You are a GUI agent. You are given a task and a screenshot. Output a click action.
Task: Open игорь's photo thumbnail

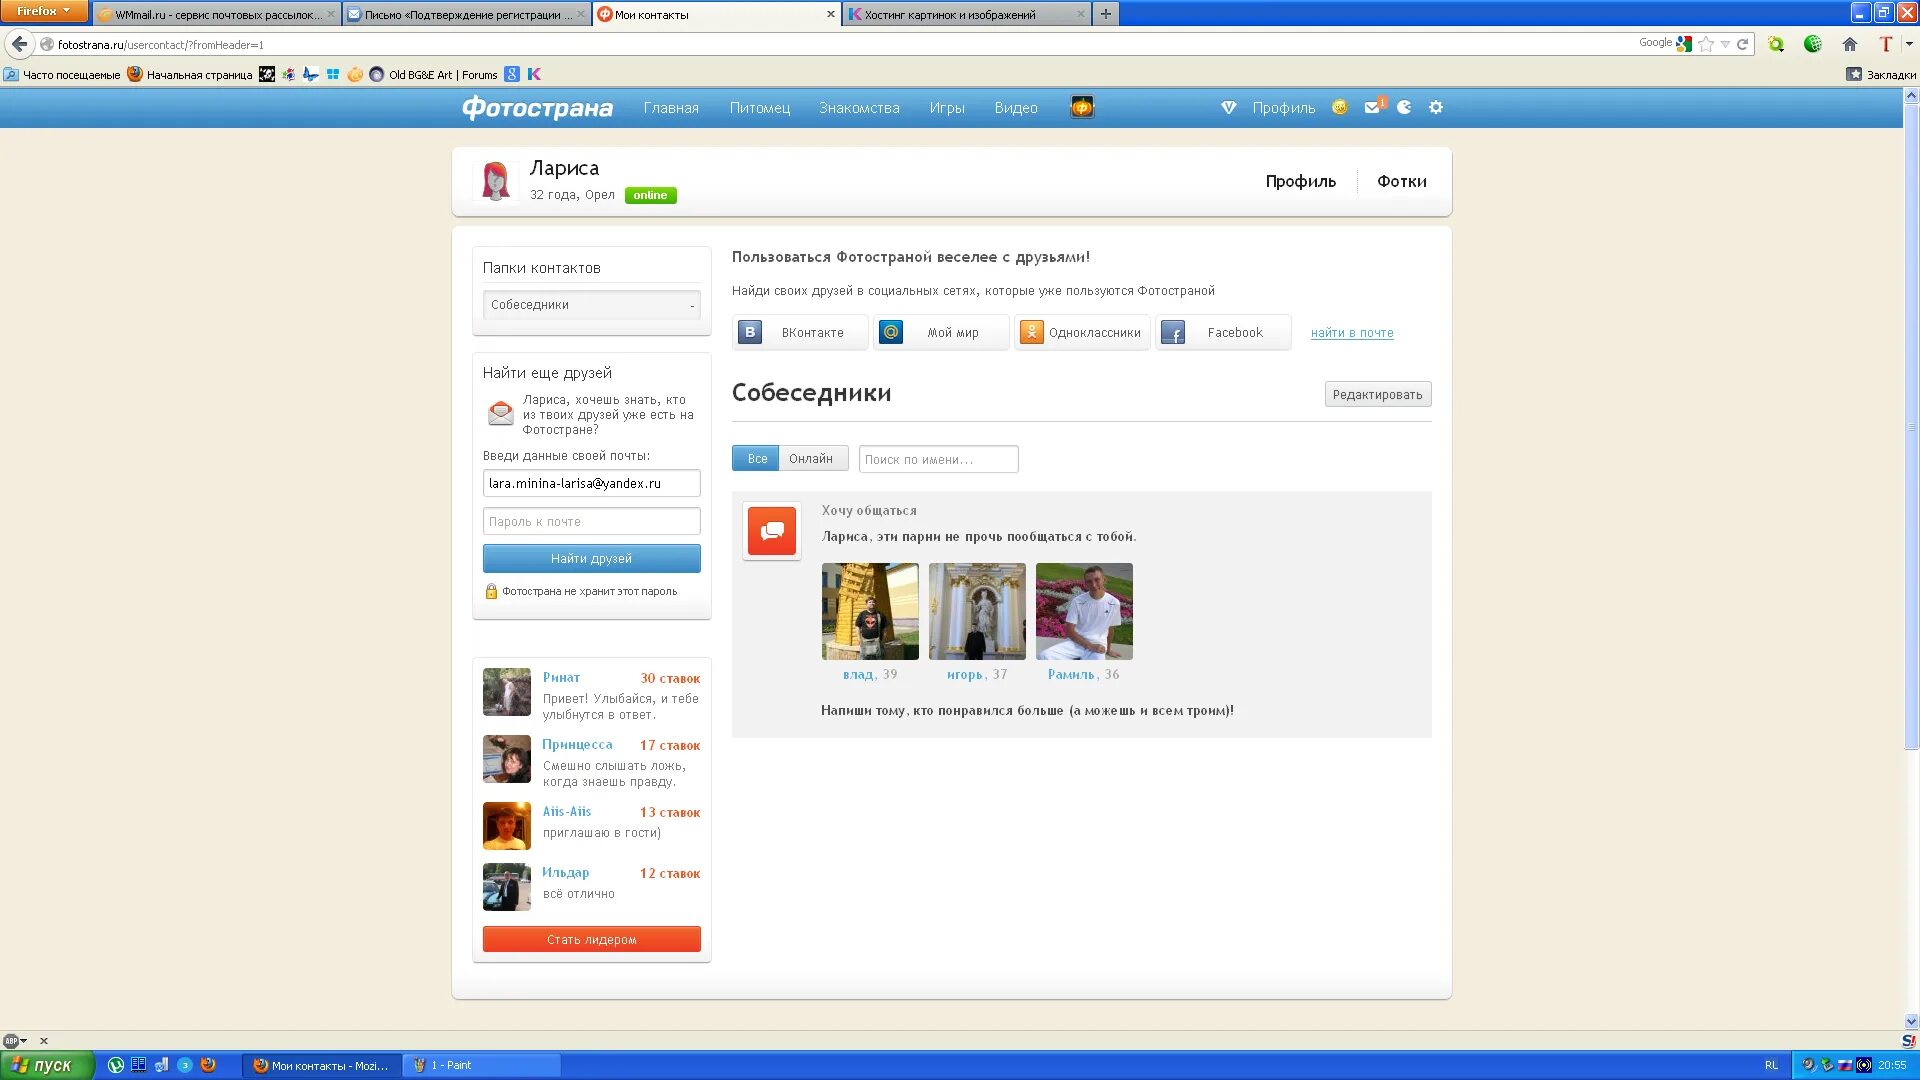pos(977,611)
